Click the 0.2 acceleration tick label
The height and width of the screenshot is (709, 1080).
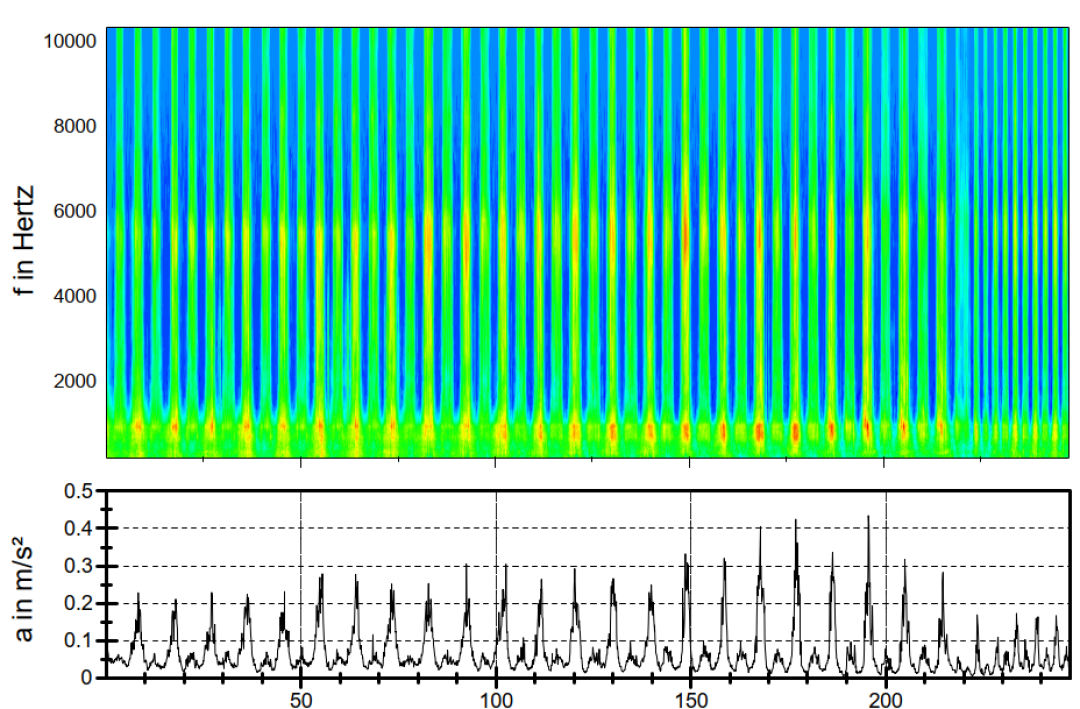click(77, 603)
